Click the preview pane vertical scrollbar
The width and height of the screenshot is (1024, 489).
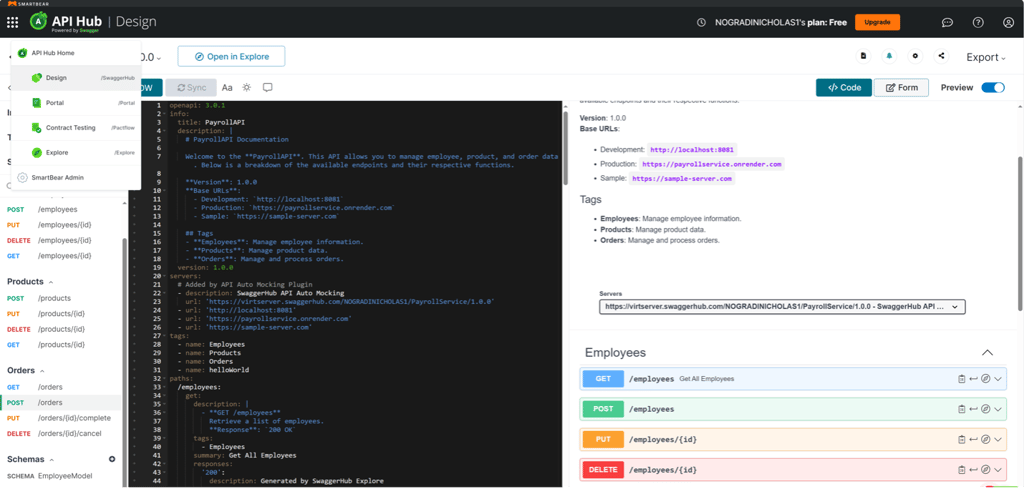(1020, 232)
